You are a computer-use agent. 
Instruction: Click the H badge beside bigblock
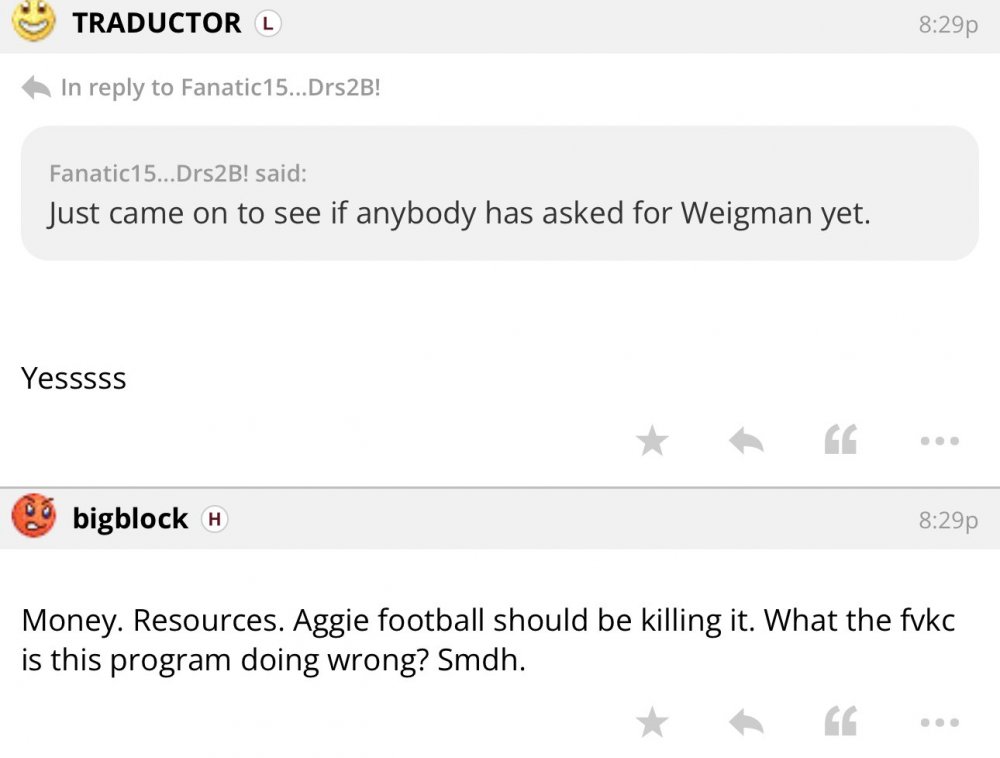[215, 519]
